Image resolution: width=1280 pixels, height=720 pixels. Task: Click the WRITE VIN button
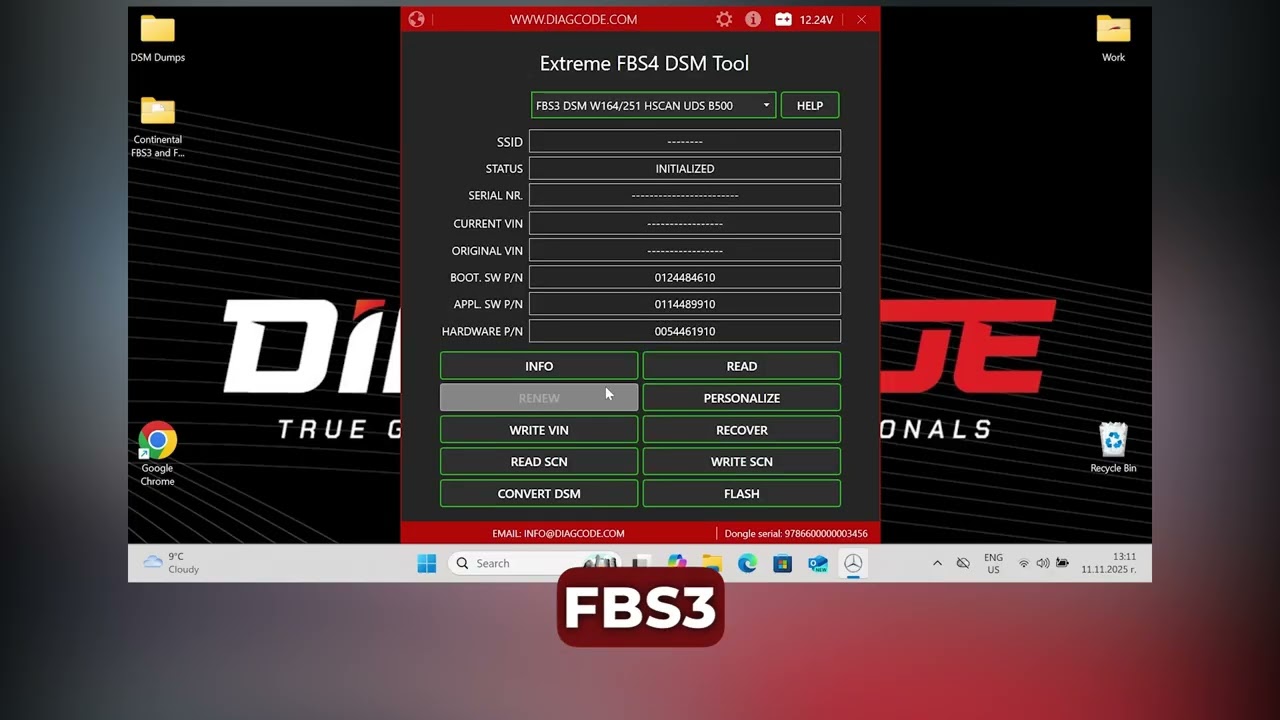tap(539, 430)
